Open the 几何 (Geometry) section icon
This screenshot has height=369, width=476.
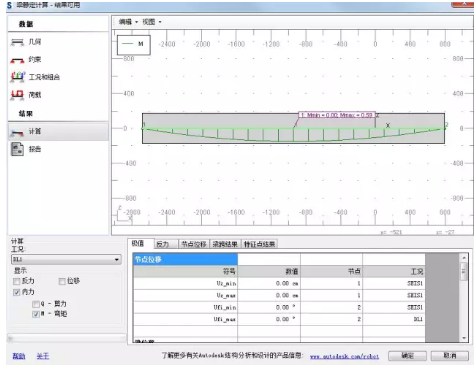[x=18, y=42]
